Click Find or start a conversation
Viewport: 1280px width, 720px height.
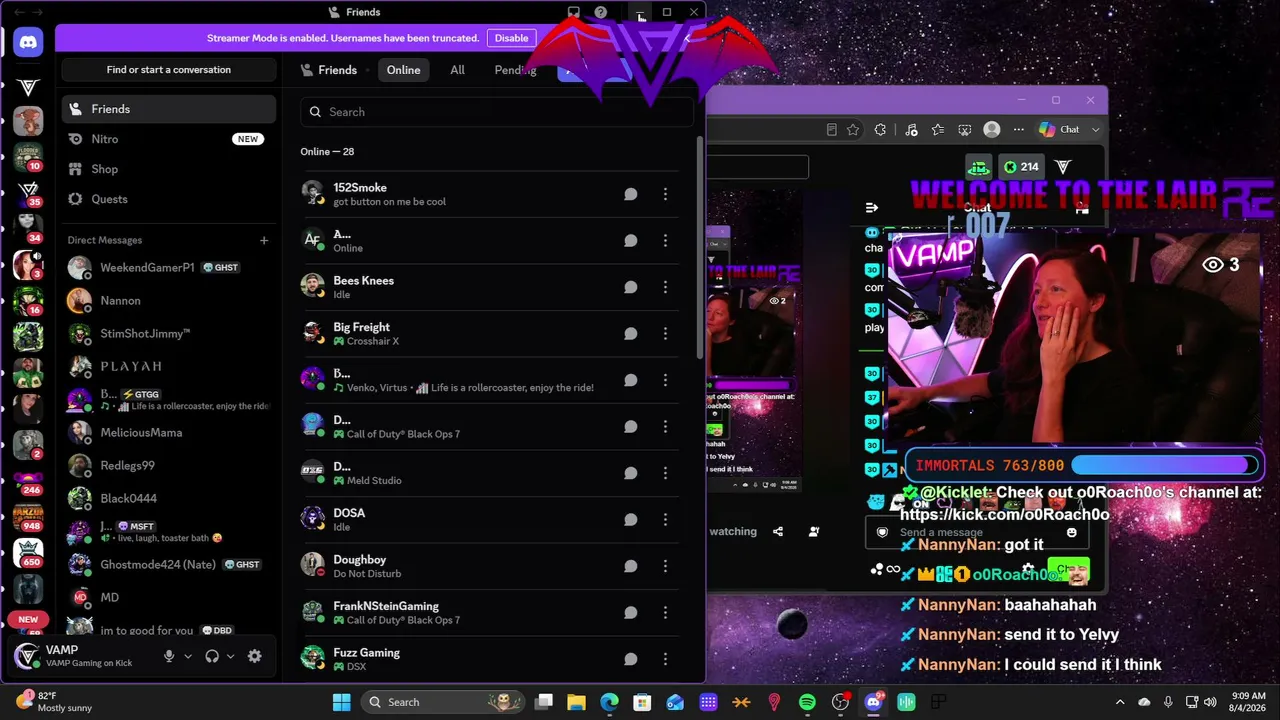[168, 70]
